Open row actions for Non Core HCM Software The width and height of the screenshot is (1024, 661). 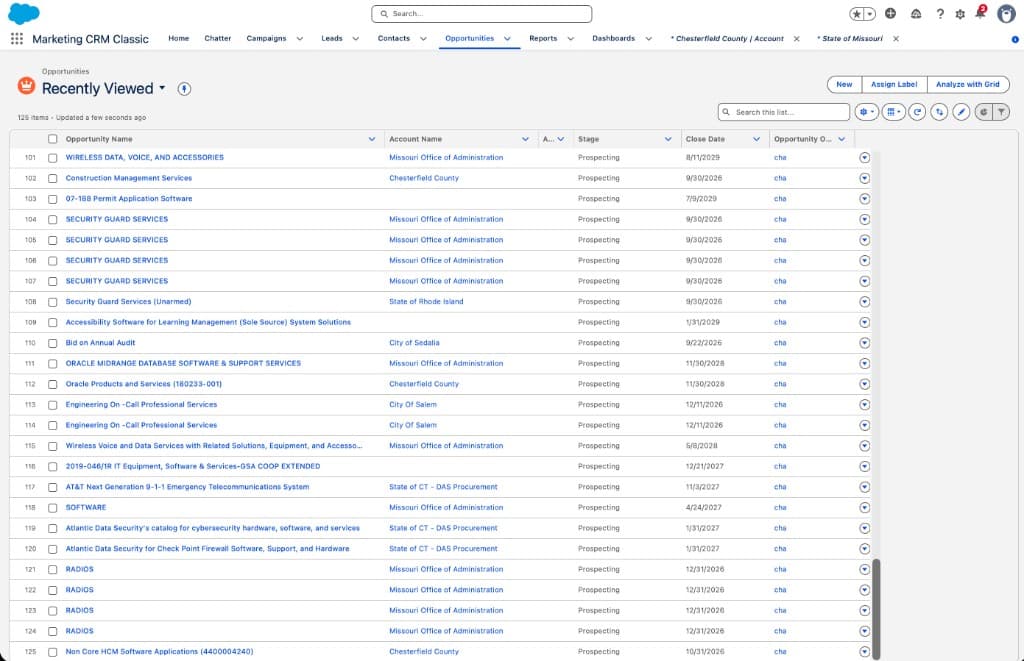point(865,652)
